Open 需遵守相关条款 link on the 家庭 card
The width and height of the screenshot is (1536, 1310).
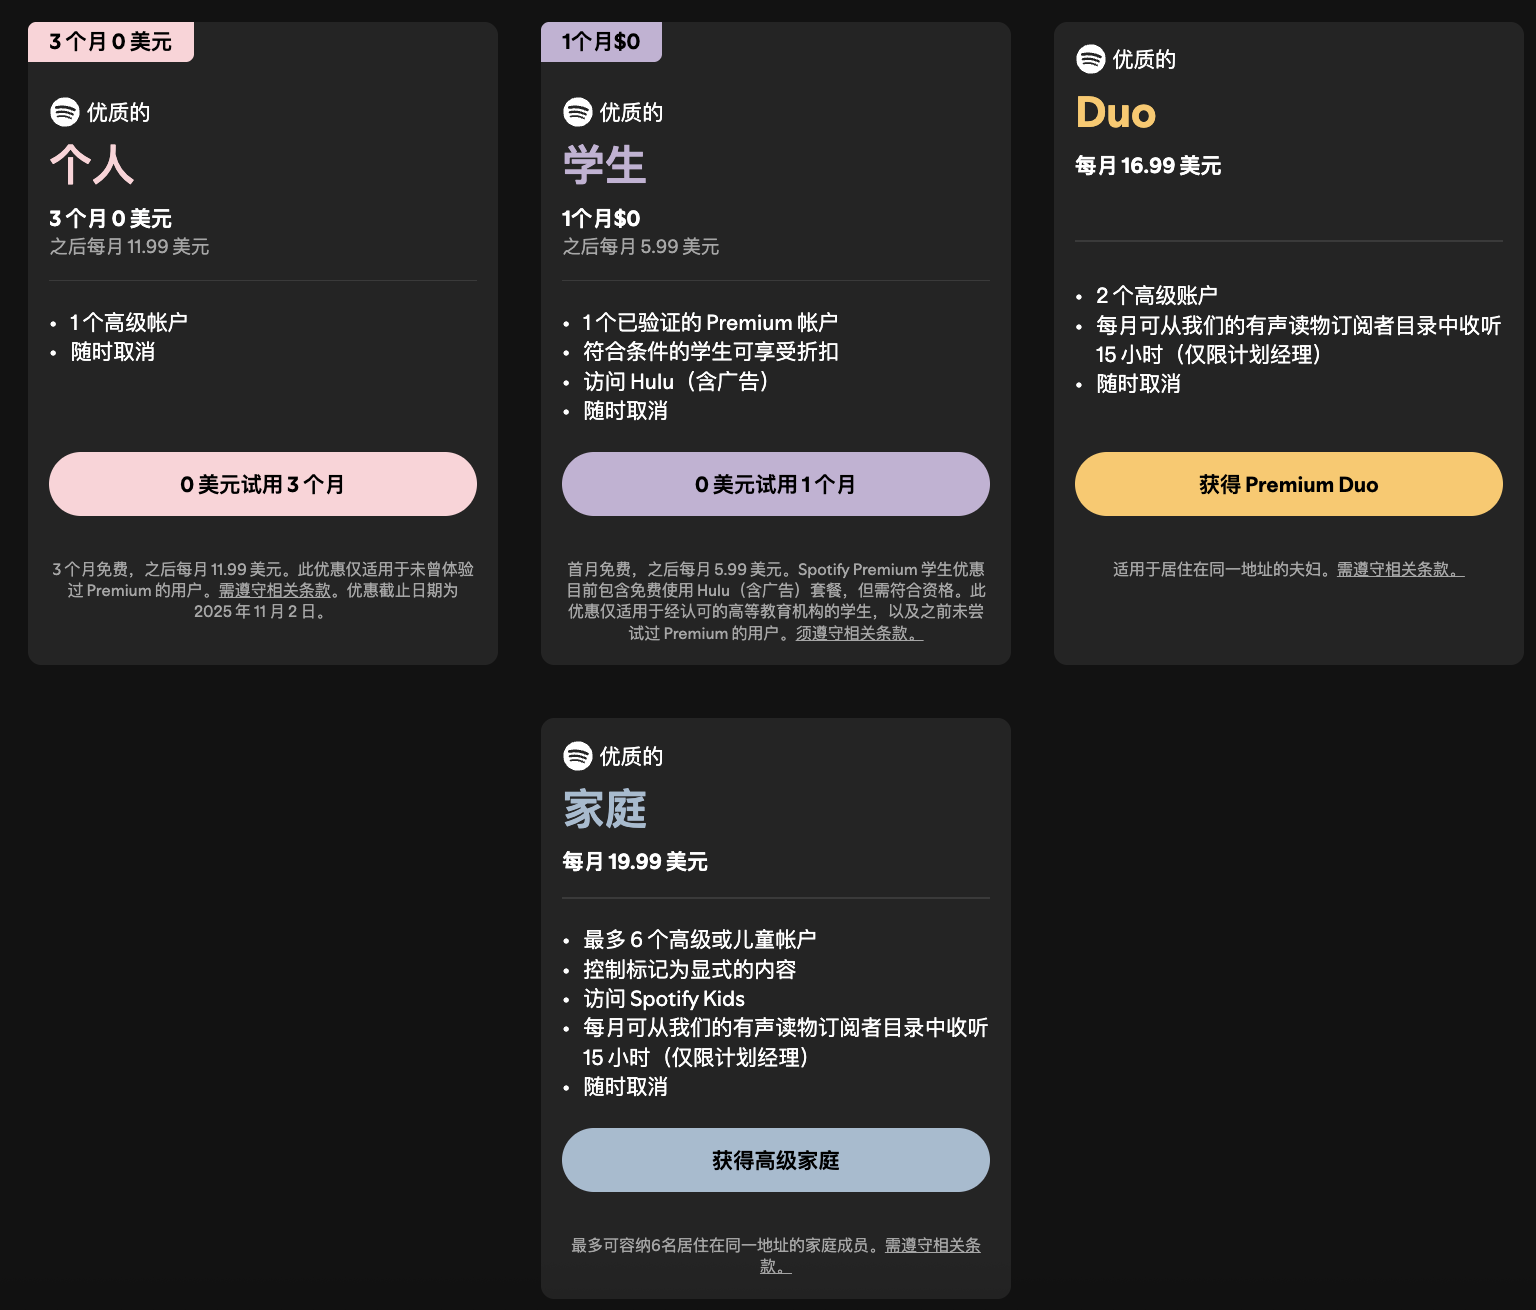coord(932,1245)
